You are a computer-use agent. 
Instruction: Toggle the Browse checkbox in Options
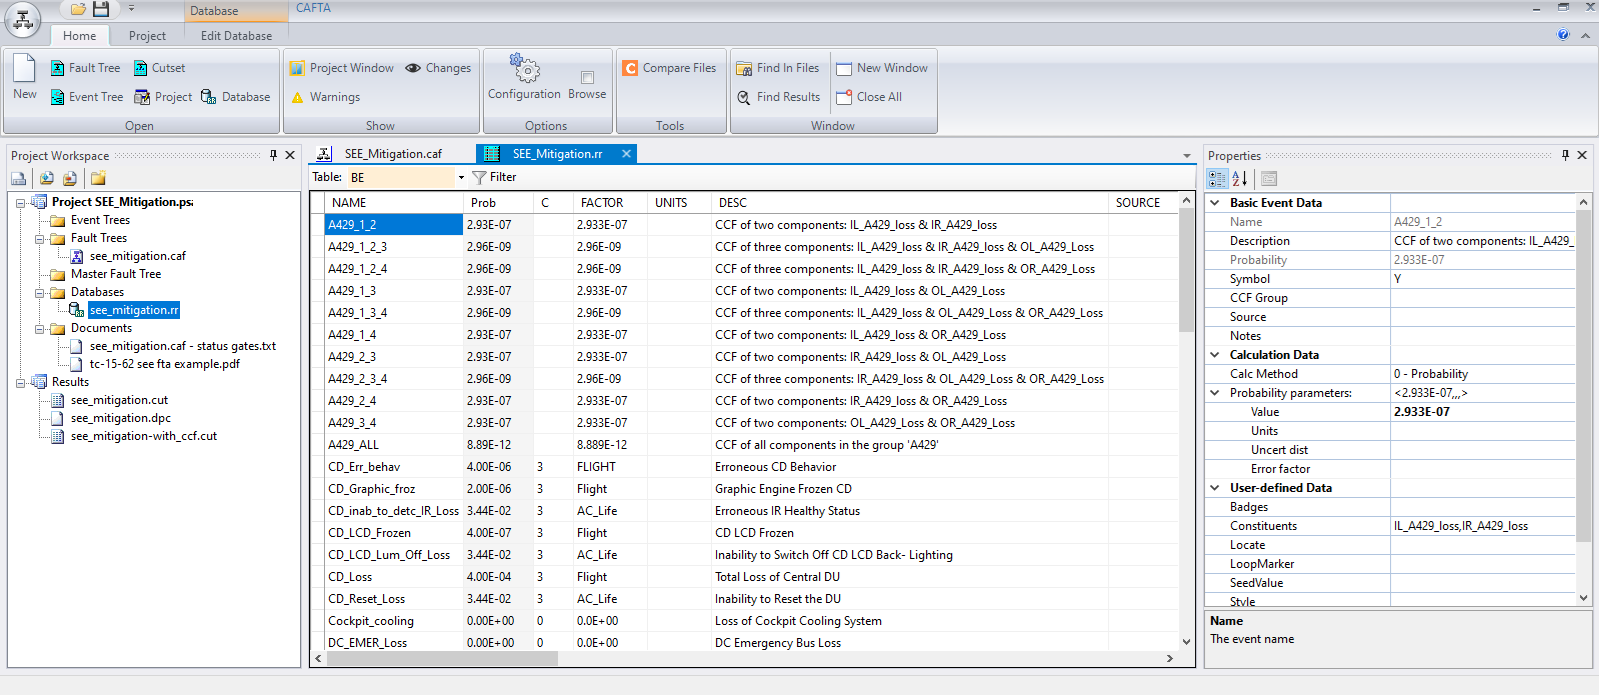tap(587, 77)
